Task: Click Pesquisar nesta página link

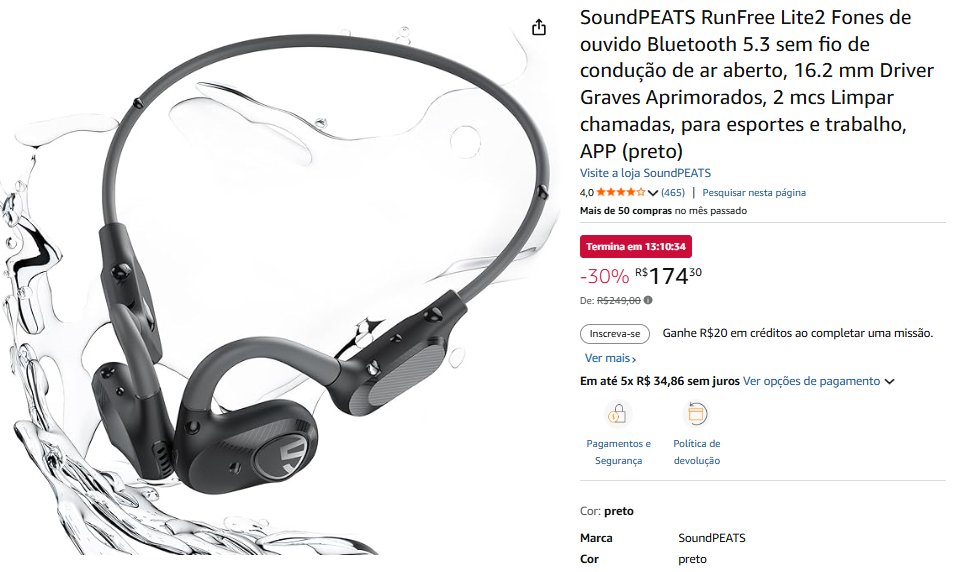Action: pyautogui.click(x=754, y=192)
